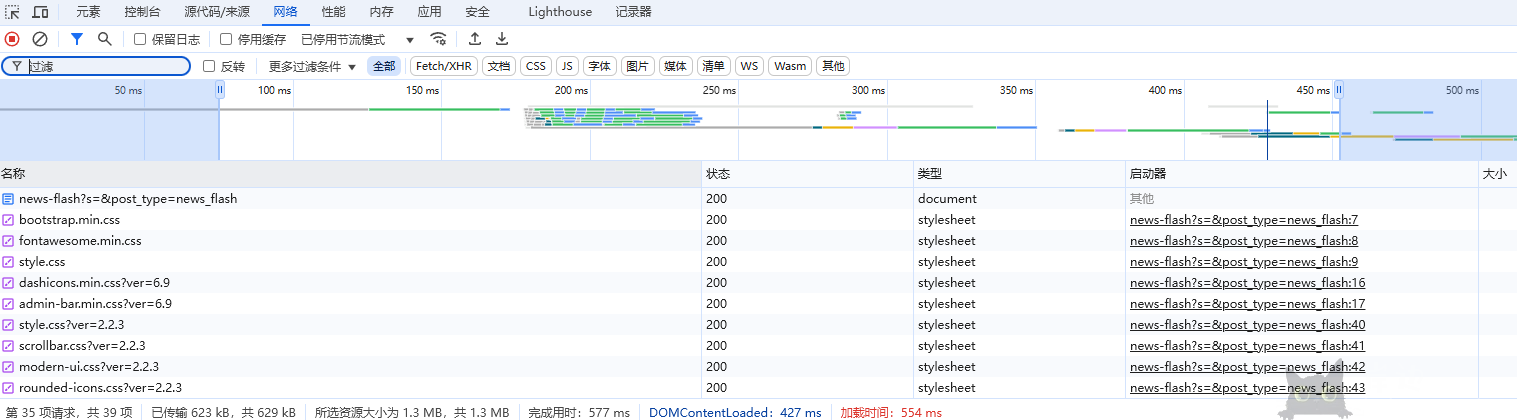Grab the left overview timeline handle
This screenshot has height=420, width=1517.
click(220, 90)
